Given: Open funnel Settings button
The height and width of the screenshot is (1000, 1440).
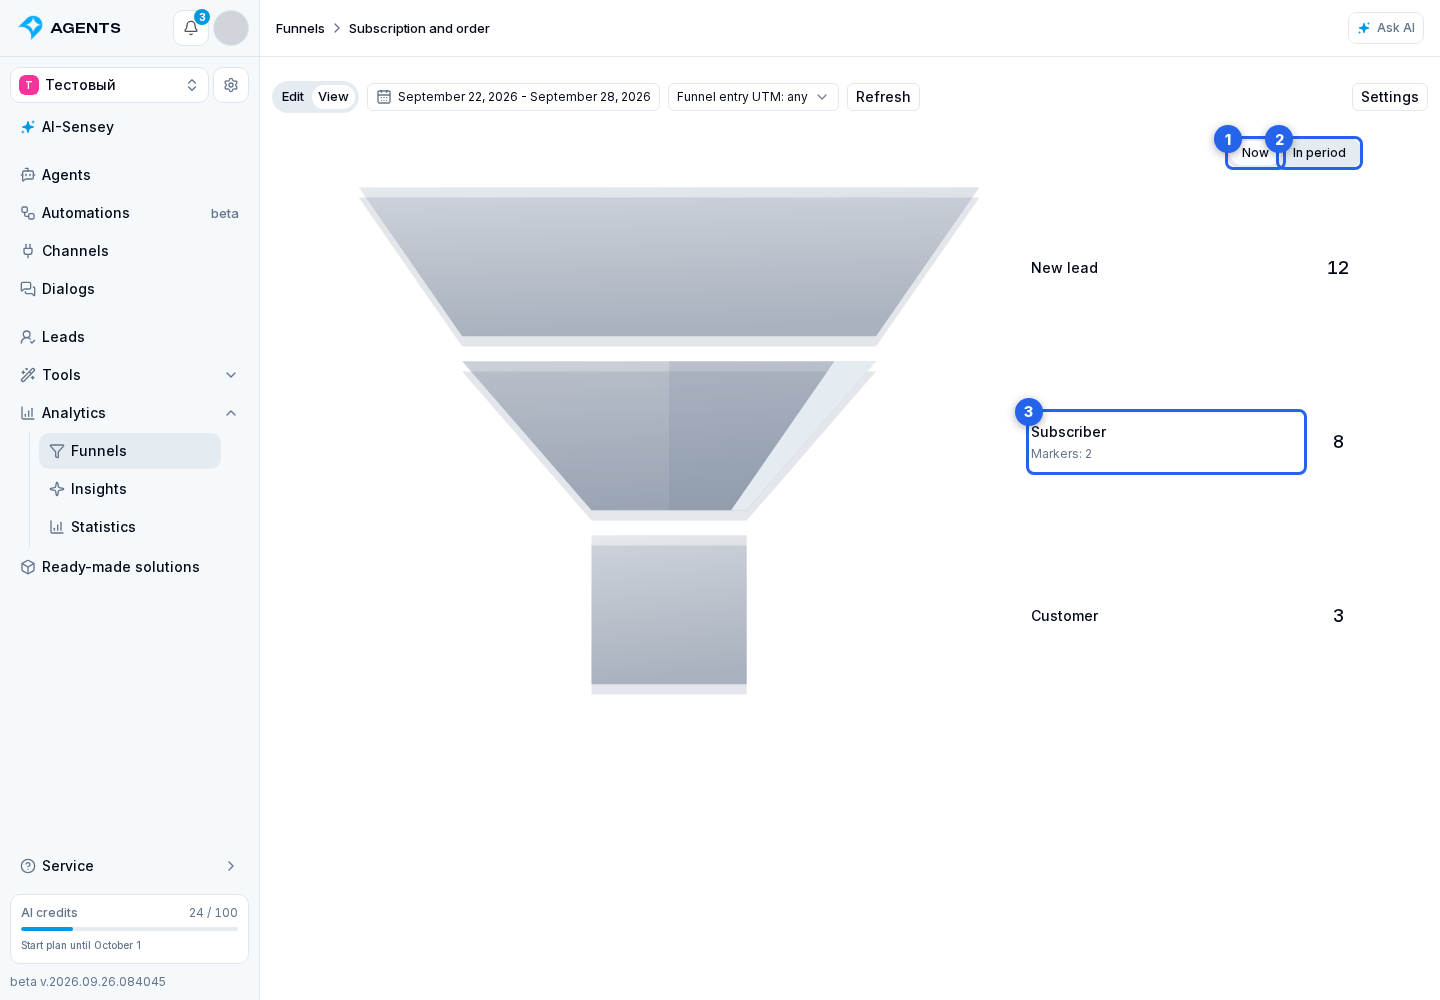Looking at the screenshot, I should click(1389, 97).
